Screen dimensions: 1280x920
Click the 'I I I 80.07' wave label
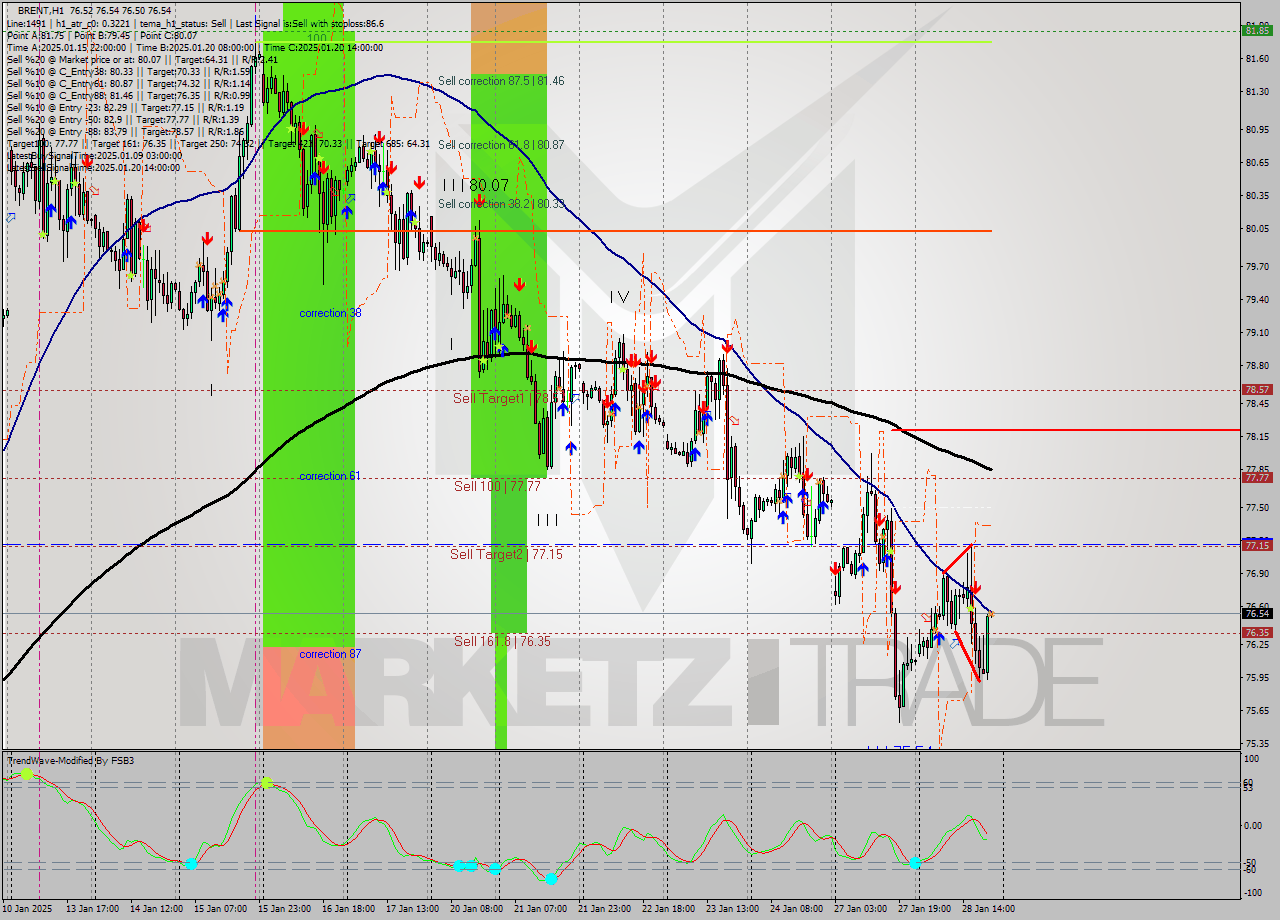point(475,185)
